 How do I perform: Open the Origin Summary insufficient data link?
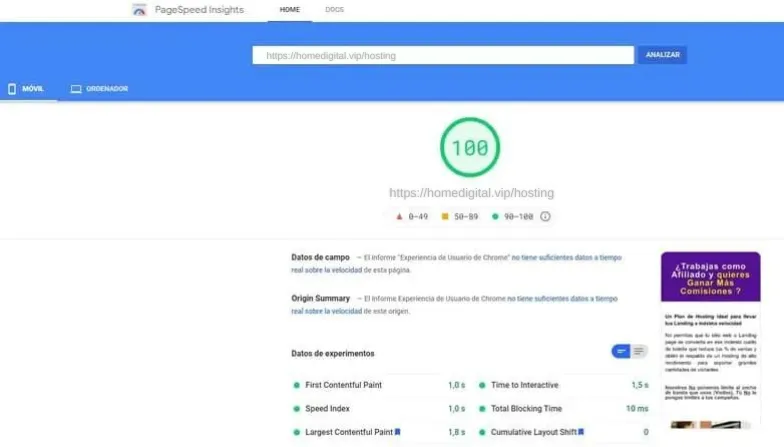point(454,304)
